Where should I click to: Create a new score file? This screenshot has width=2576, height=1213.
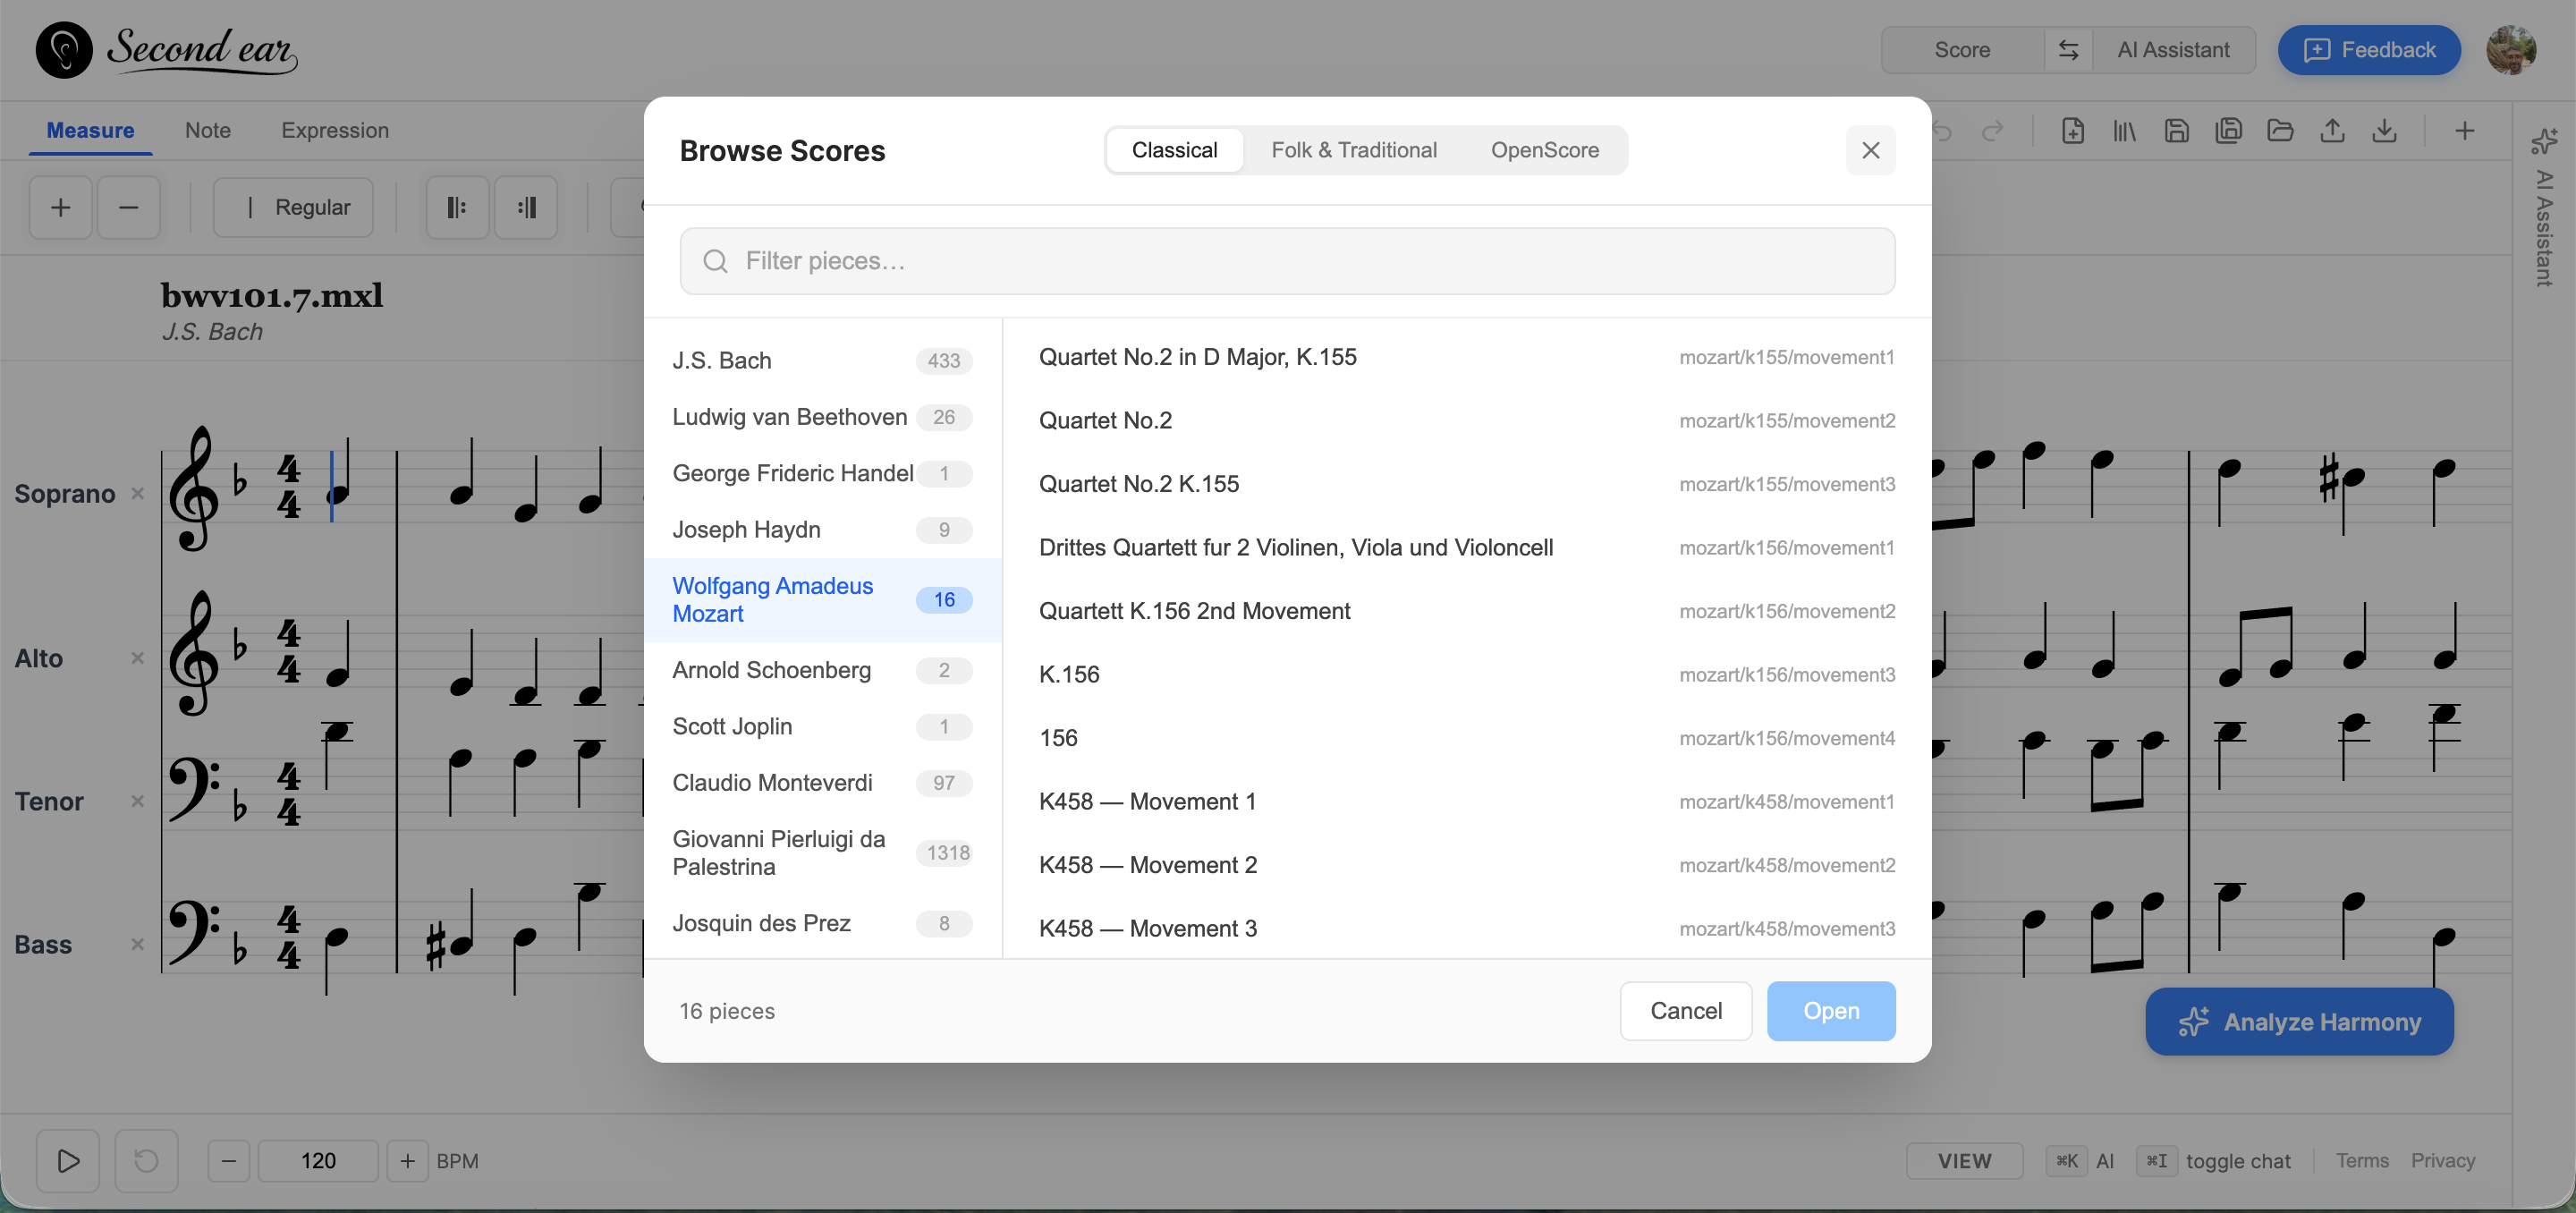click(2073, 130)
